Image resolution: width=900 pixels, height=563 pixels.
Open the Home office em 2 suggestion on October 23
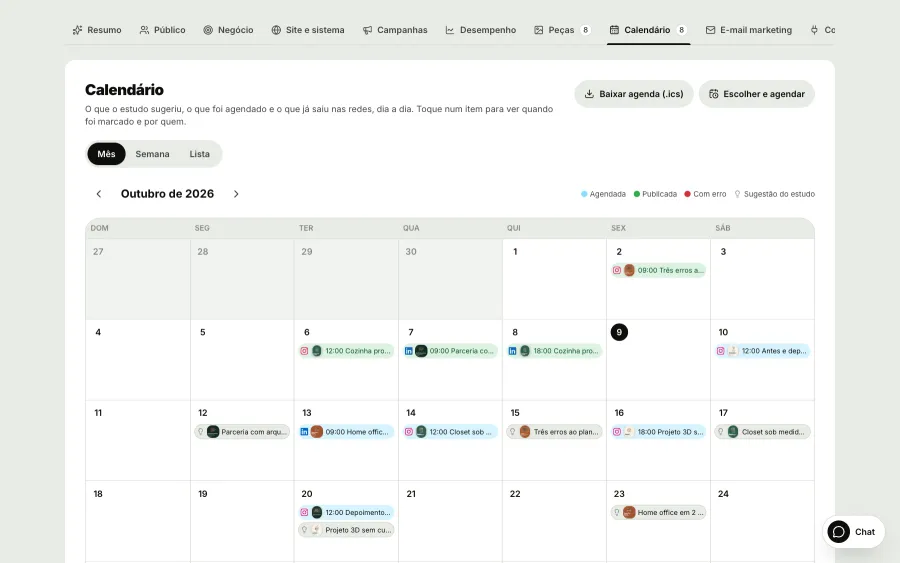click(x=658, y=512)
